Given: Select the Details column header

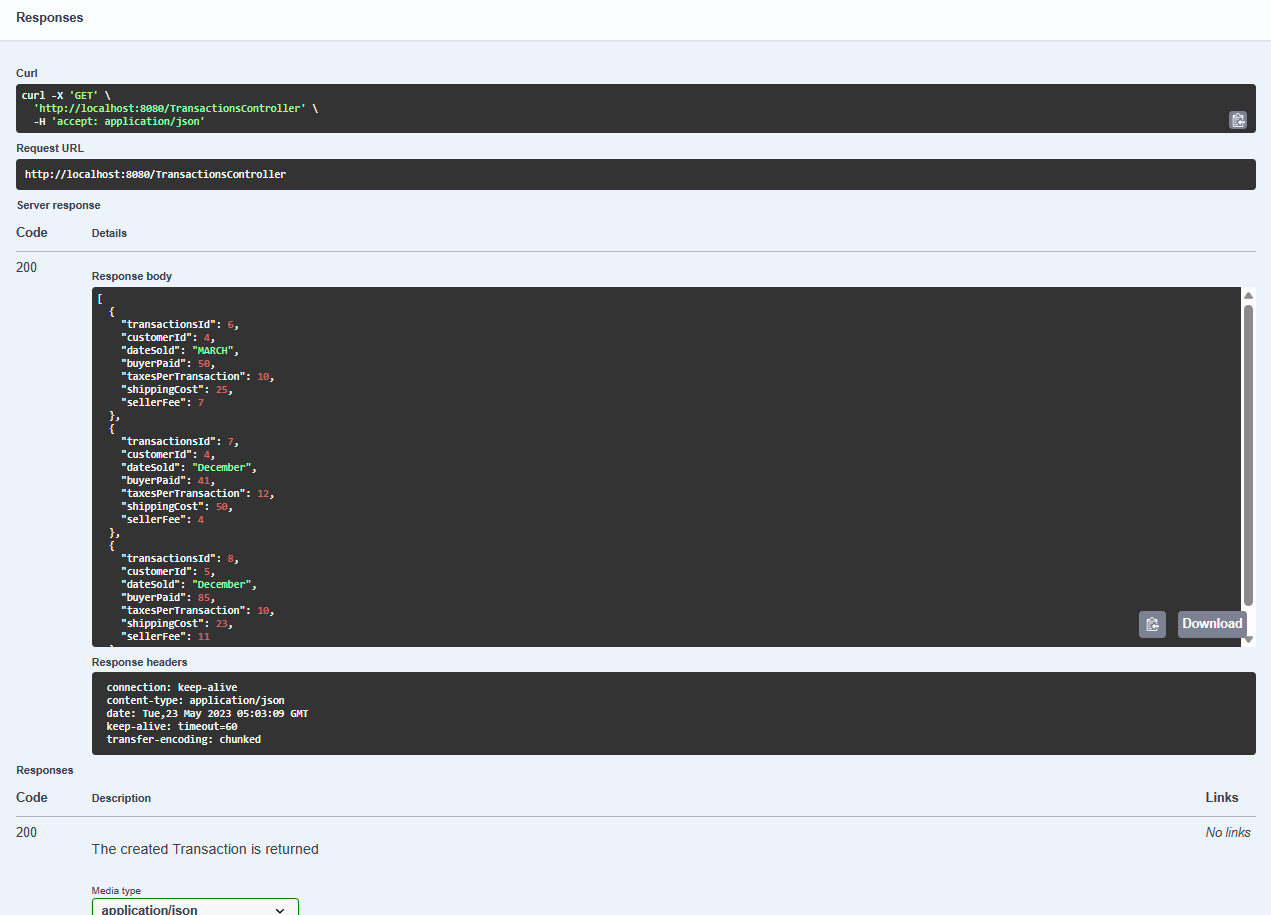Looking at the screenshot, I should coord(109,232).
